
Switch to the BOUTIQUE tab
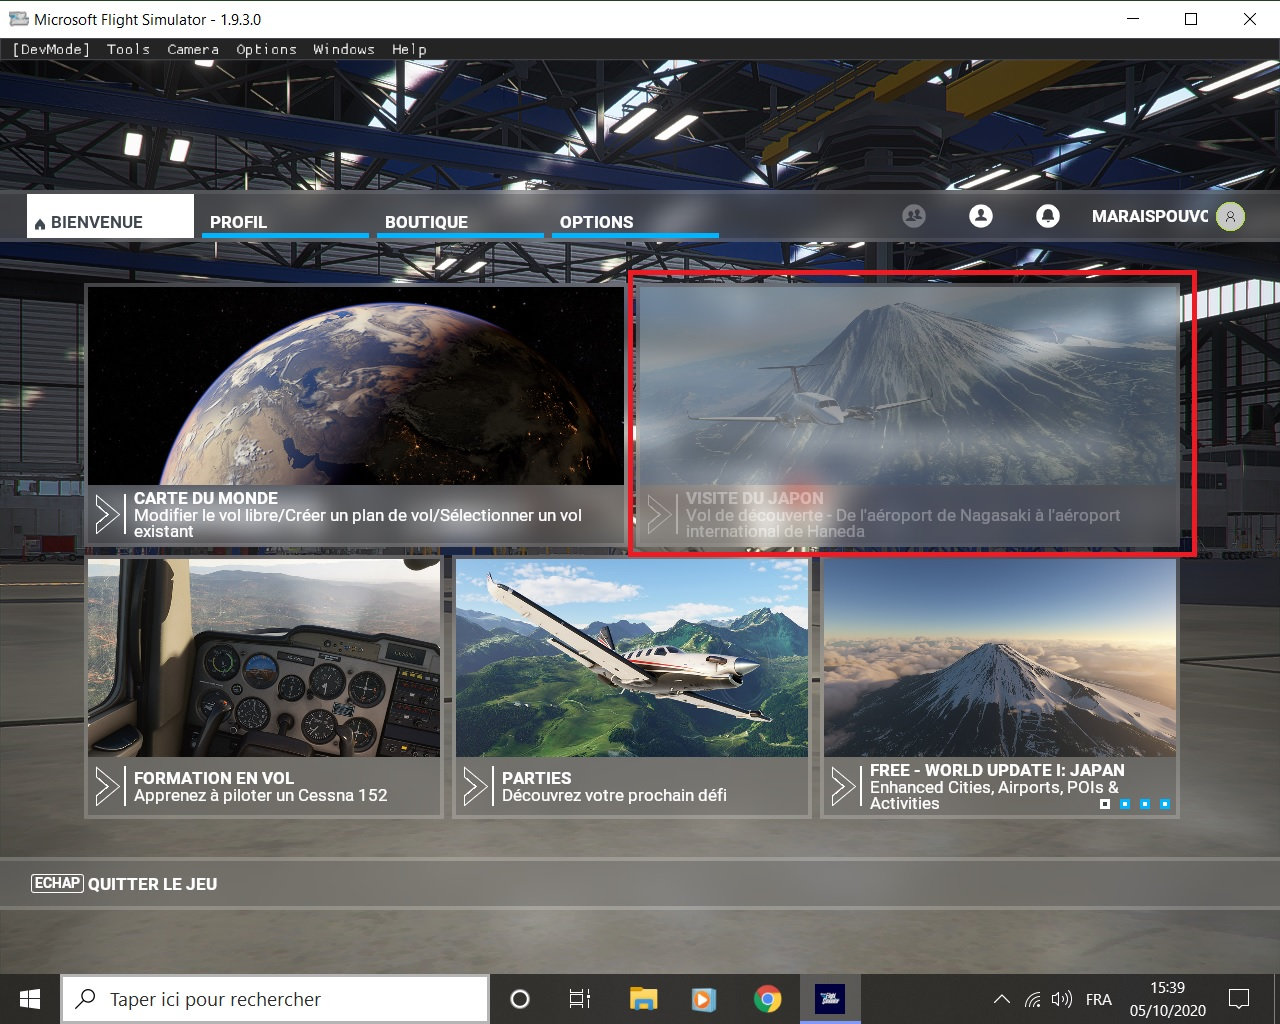click(461, 221)
